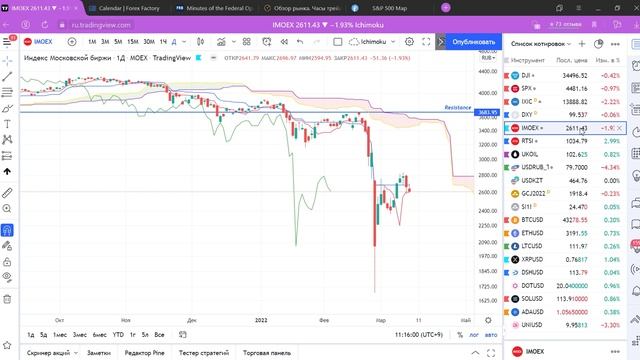Collapse the bottom panel with chevron
Screen dimensions: 640x360
(x=476, y=353)
